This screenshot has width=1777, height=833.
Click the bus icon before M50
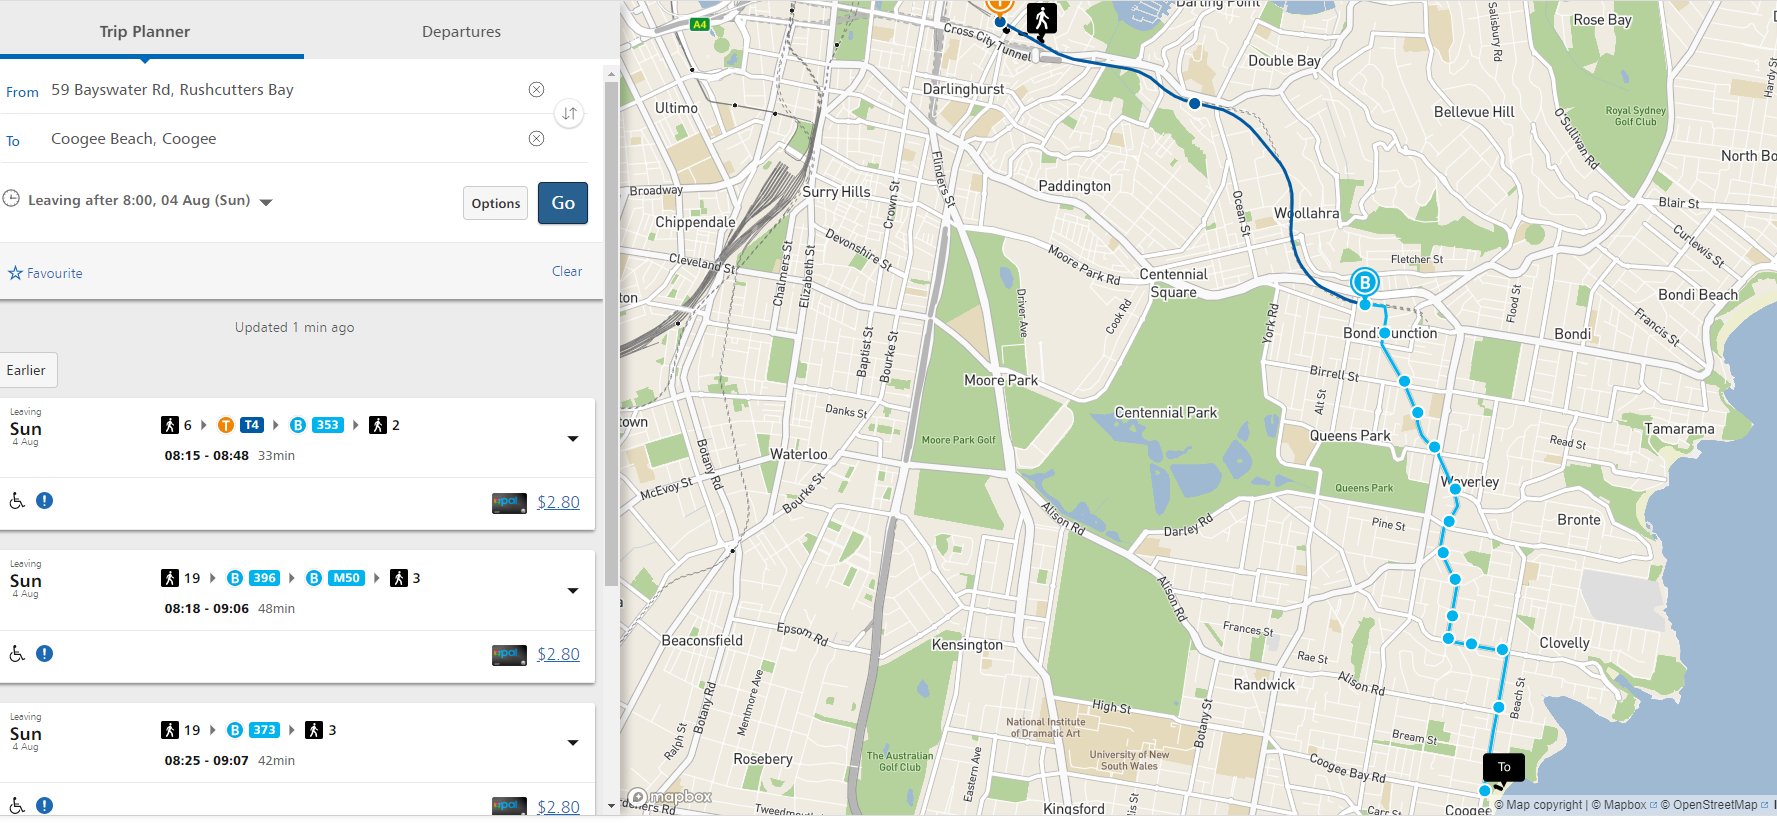tap(314, 578)
